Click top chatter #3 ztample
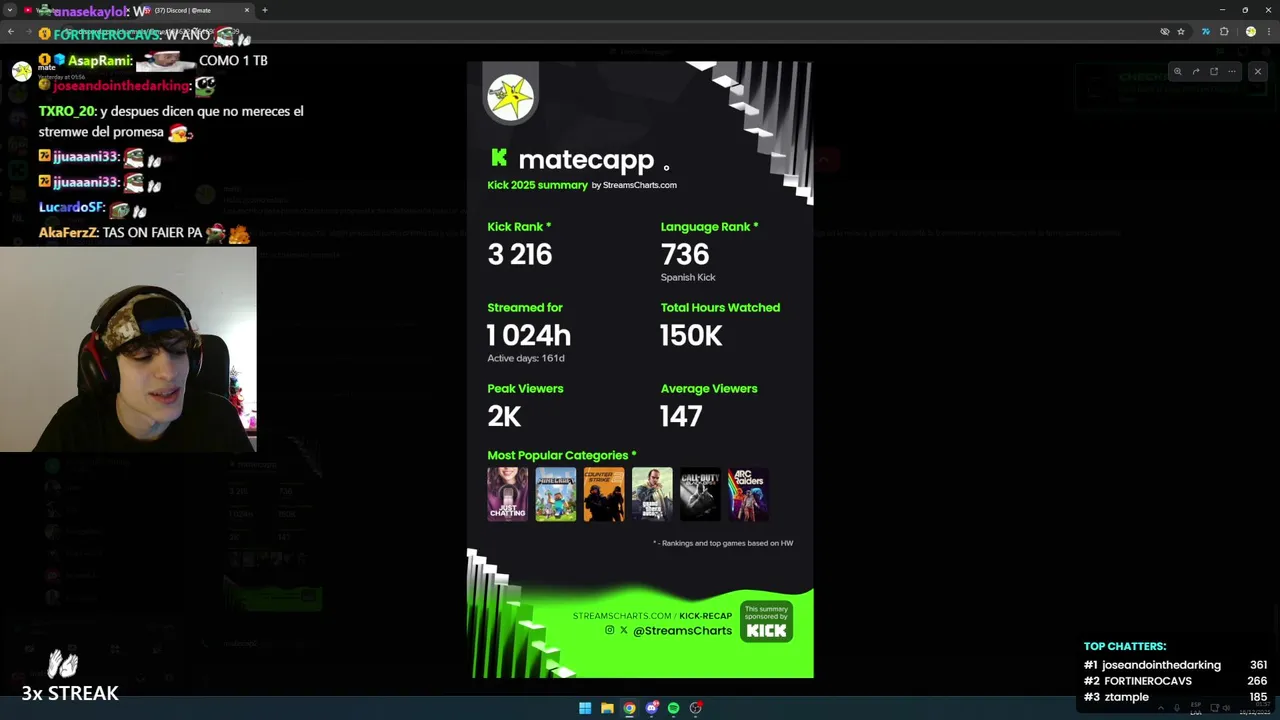This screenshot has height=720, width=1280. tap(1126, 697)
